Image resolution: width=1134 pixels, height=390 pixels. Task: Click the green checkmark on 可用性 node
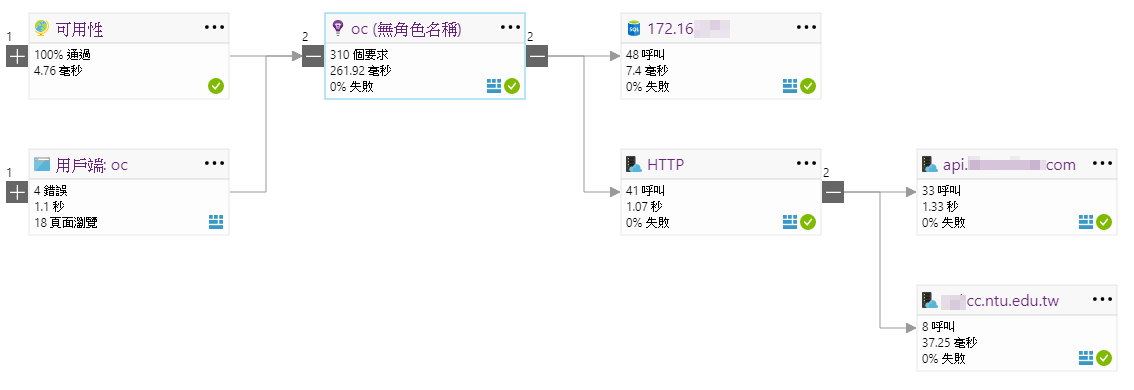coord(216,86)
